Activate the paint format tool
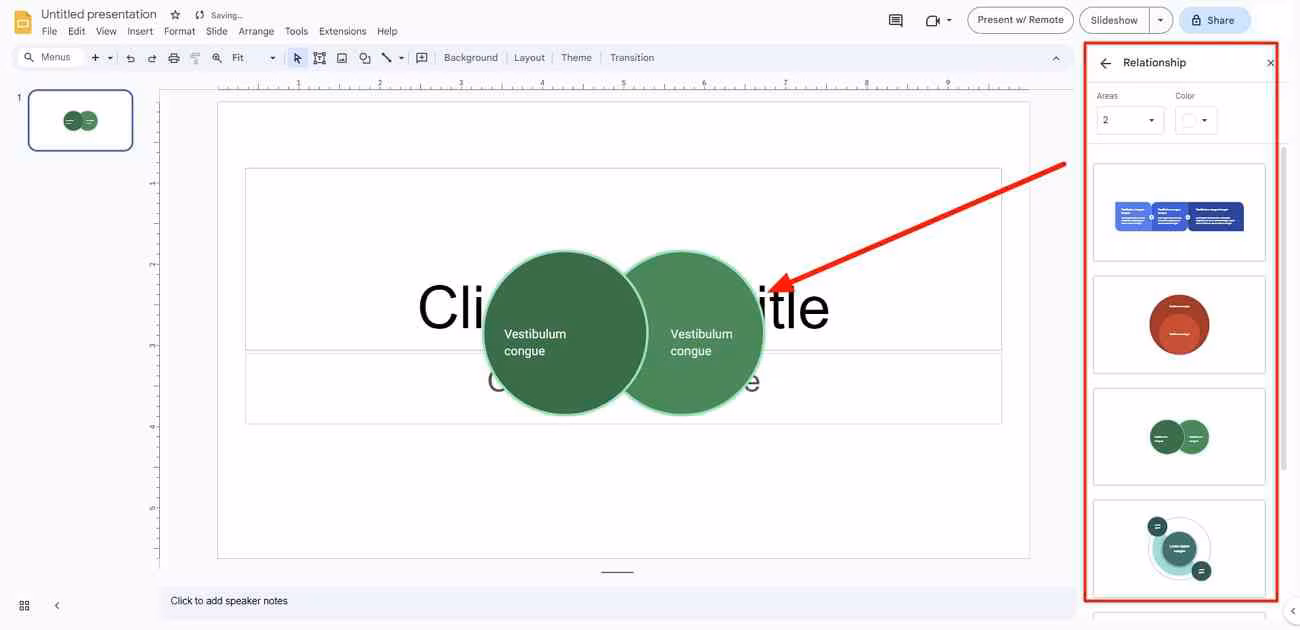The height and width of the screenshot is (630, 1300). [x=195, y=58]
